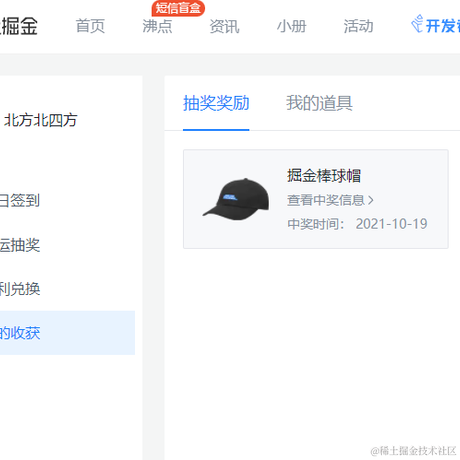Select the 我的收获 sidebar item

tap(67, 333)
